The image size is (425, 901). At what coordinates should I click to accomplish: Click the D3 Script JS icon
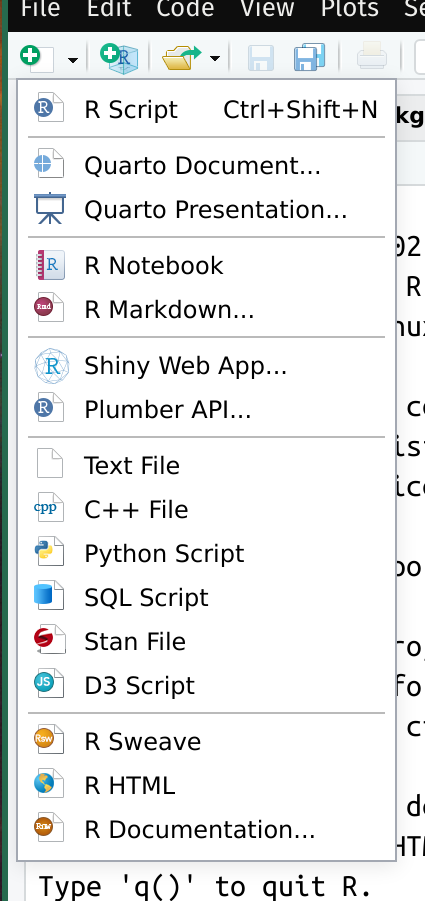click(49, 683)
